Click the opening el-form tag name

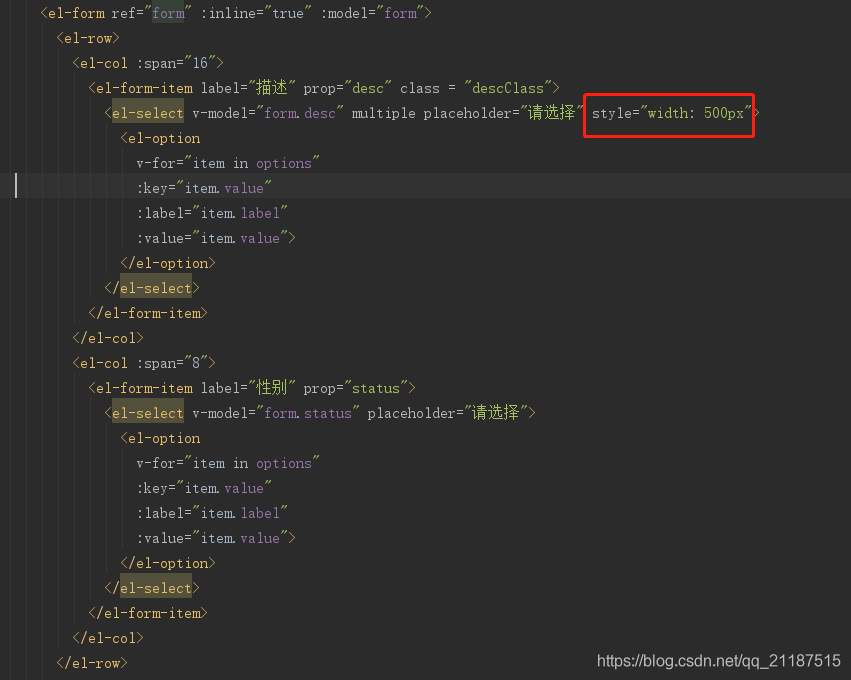tap(76, 13)
